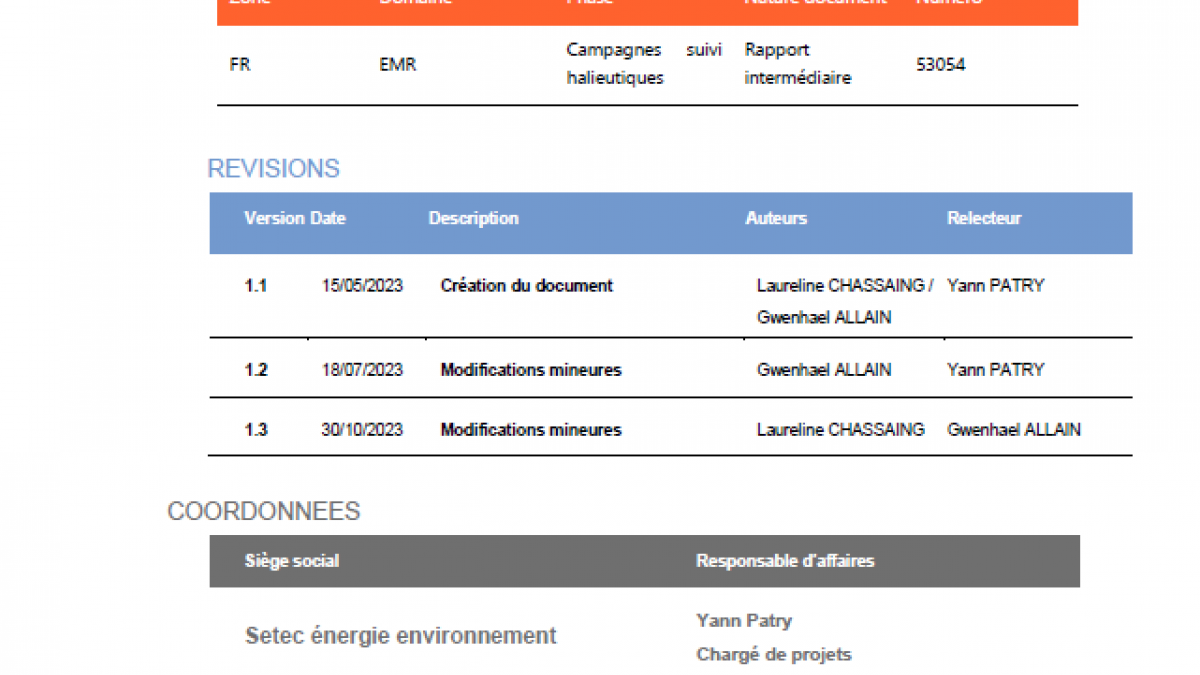1200x675 pixels.
Task: Click the Relecteur column header
Action: click(x=984, y=218)
